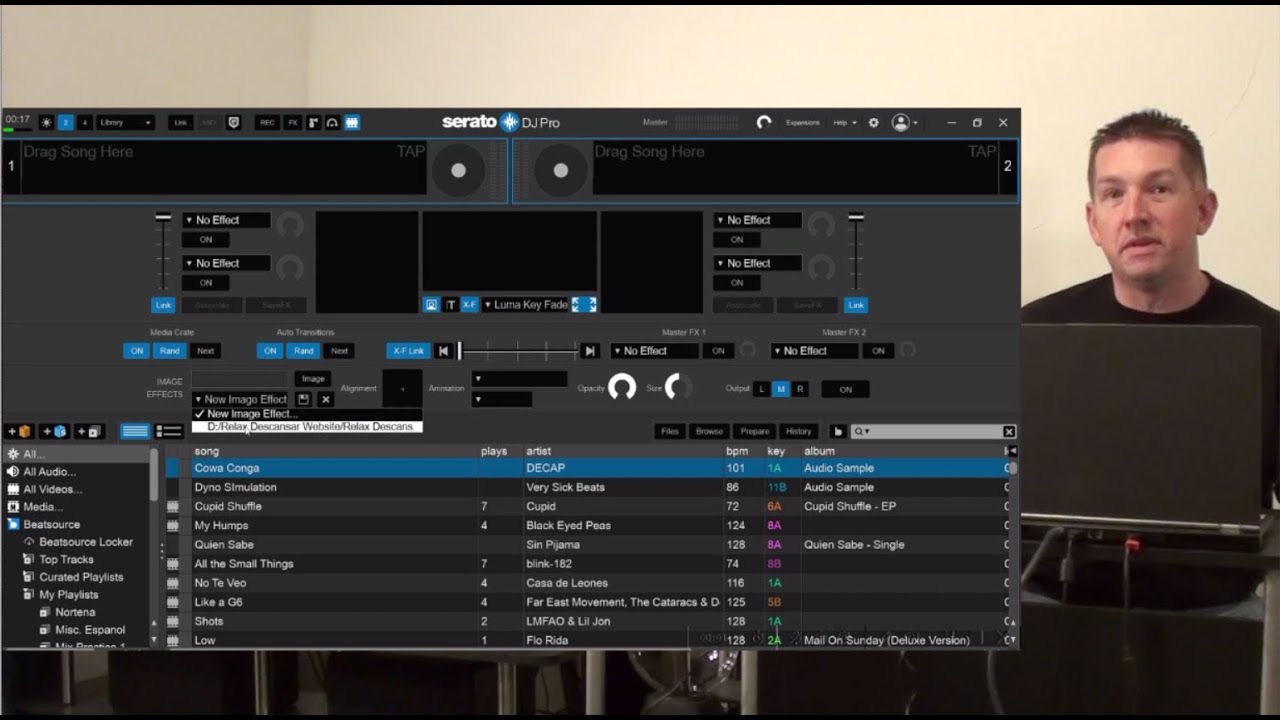Enable Master FX 2 ON button
The image size is (1280, 720).
878,351
